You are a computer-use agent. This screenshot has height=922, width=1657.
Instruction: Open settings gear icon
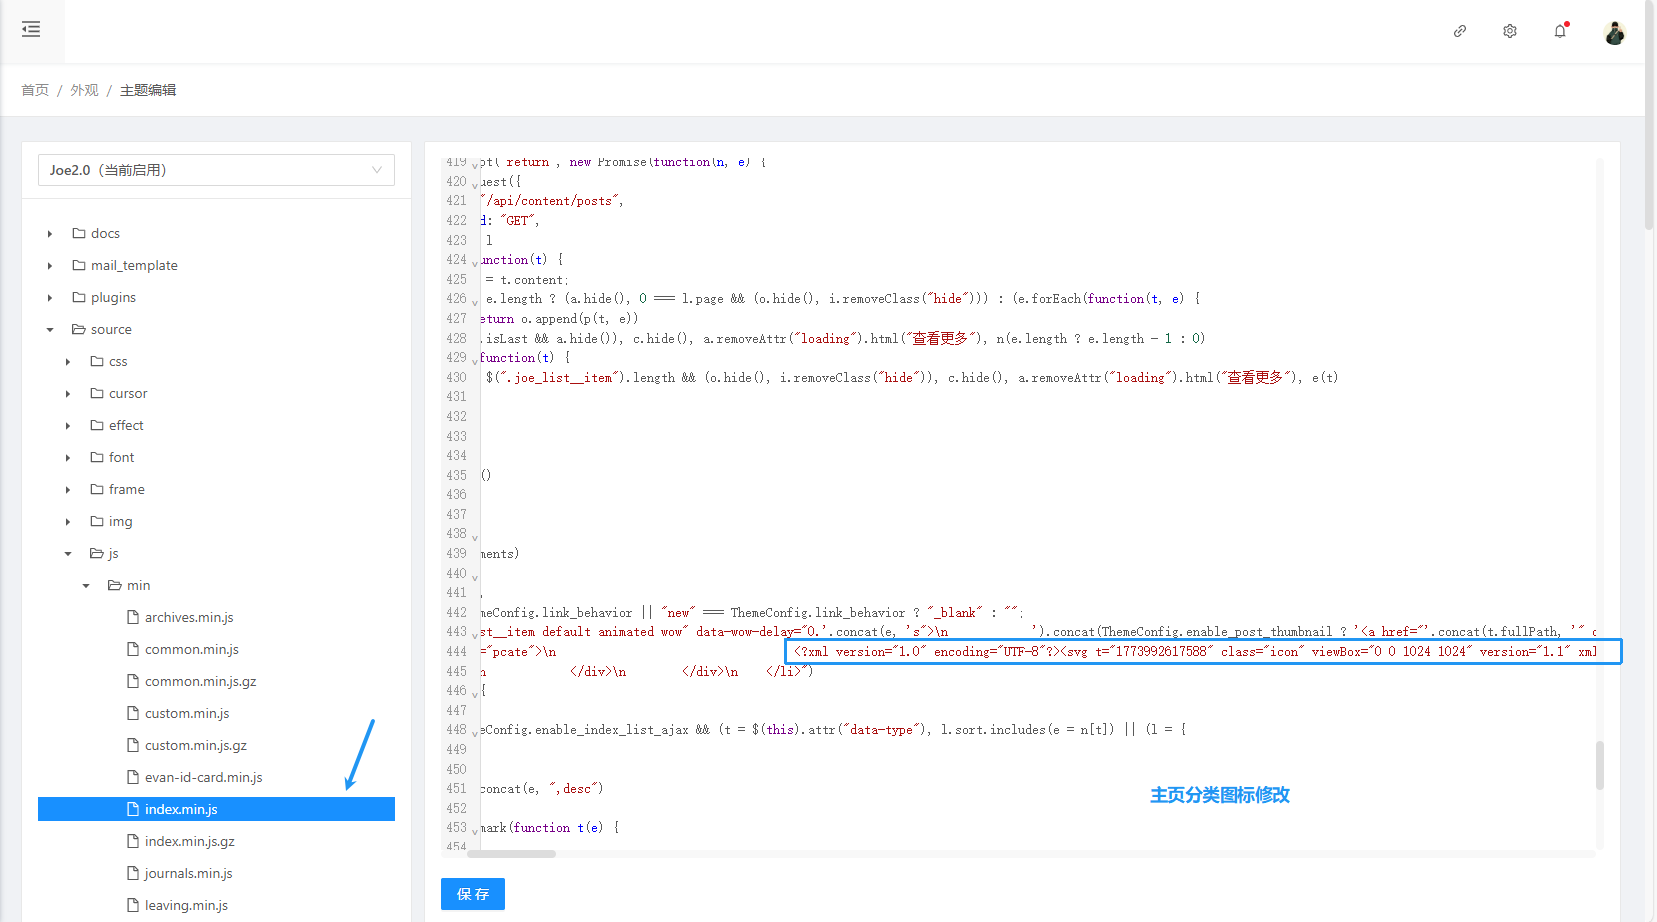(1510, 31)
